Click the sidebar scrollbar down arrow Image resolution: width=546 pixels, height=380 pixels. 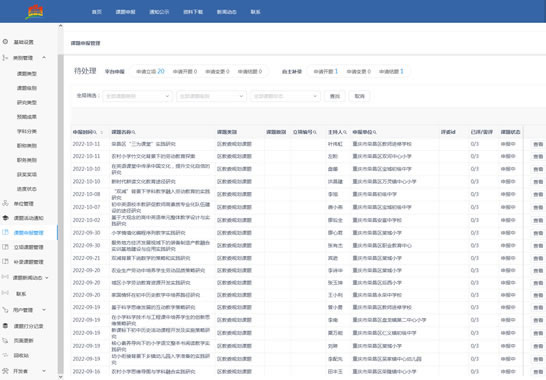[61, 377]
